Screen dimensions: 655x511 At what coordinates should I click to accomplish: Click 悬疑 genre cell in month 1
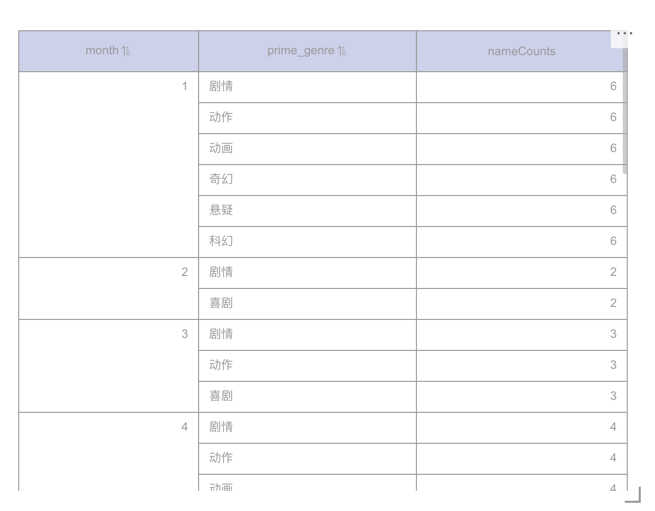(221, 210)
